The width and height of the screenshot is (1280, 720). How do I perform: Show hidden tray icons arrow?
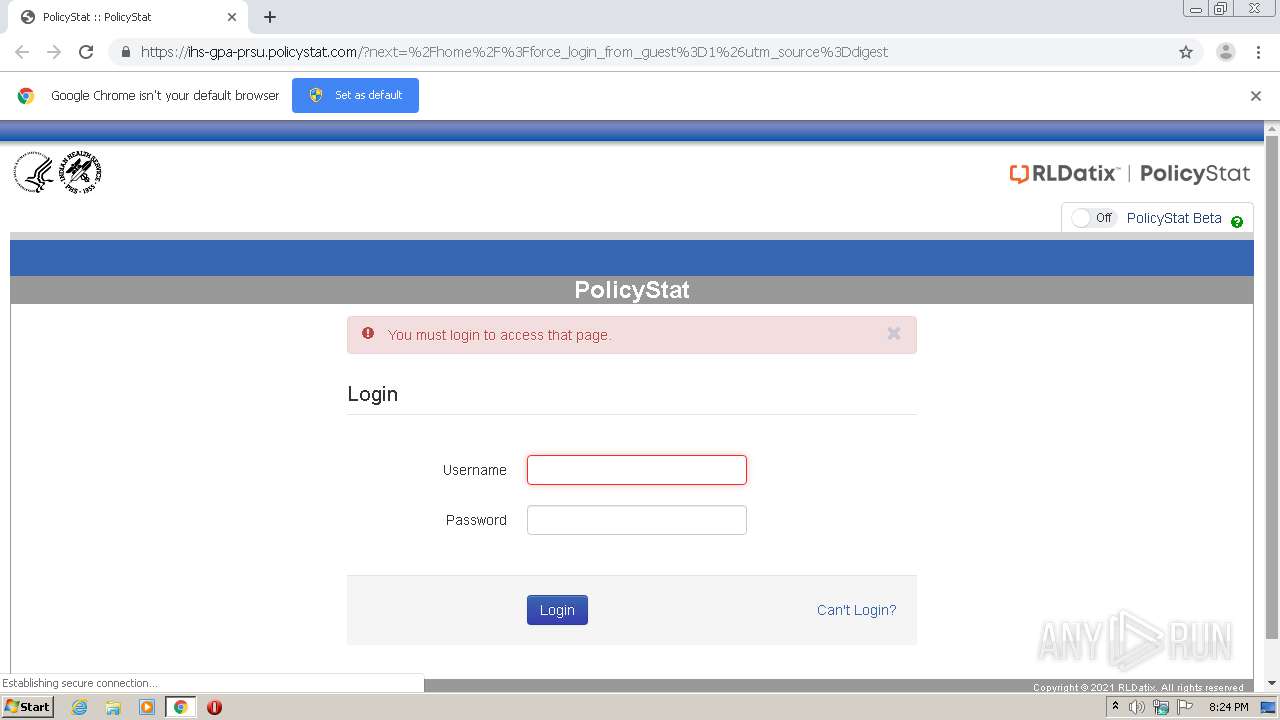point(1115,707)
